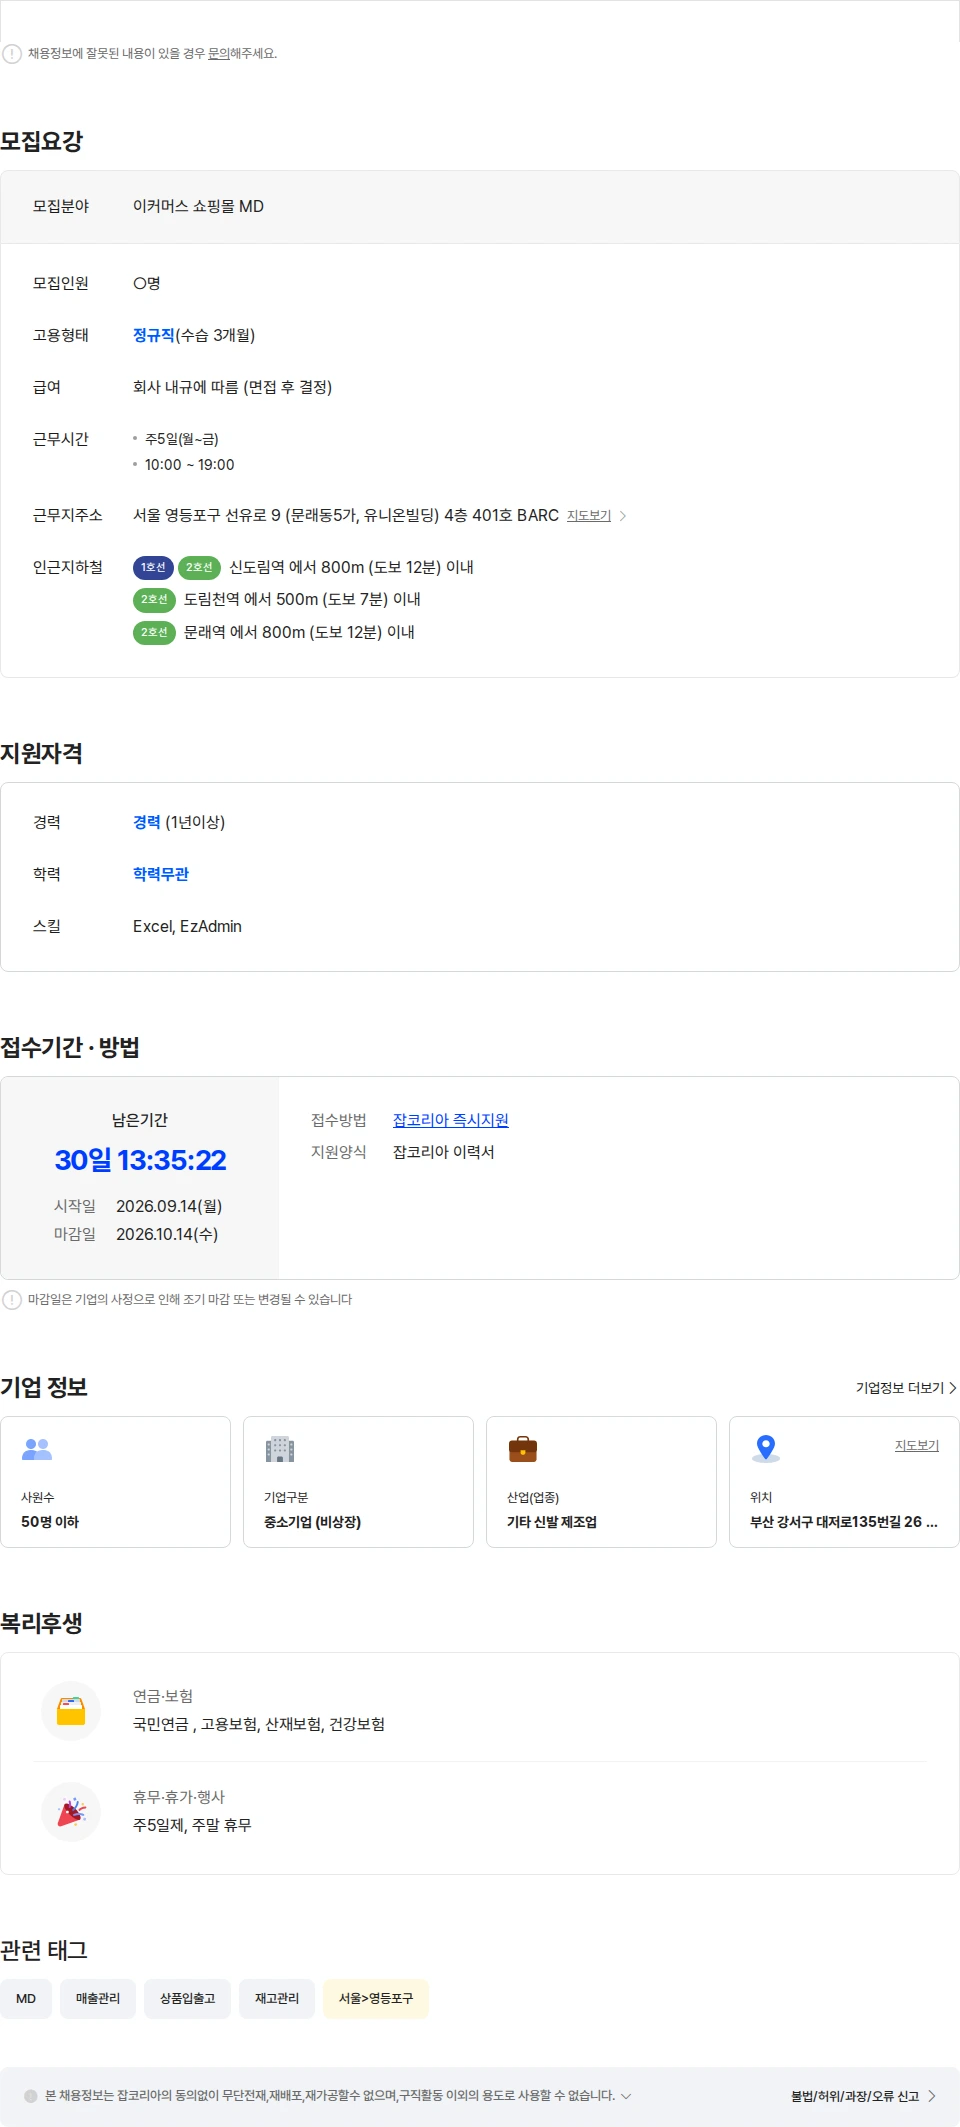Open 지도보기 in the 위치 card

(917, 1446)
